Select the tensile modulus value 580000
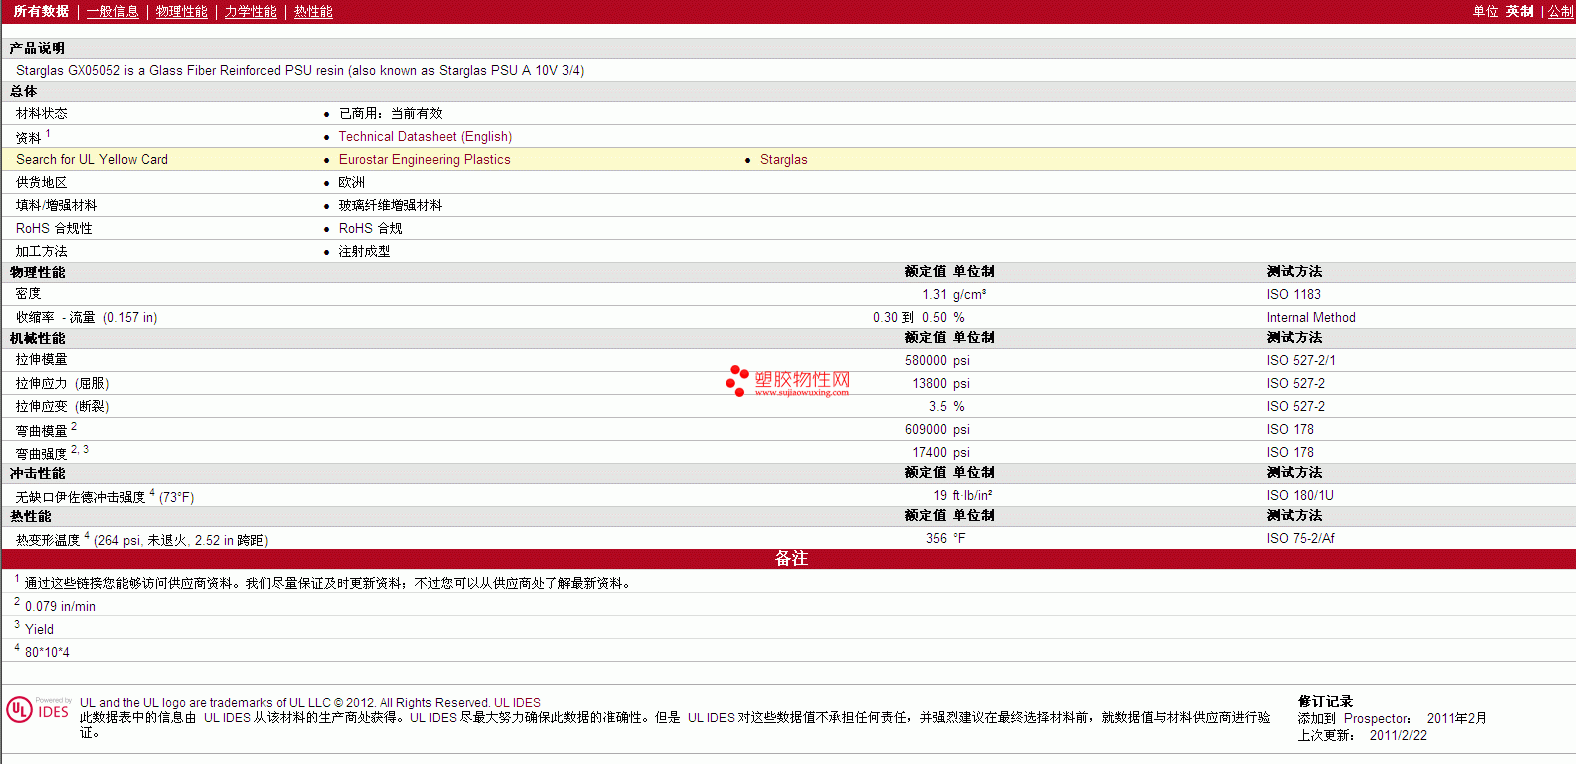This screenshot has height=764, width=1576. [x=925, y=361]
